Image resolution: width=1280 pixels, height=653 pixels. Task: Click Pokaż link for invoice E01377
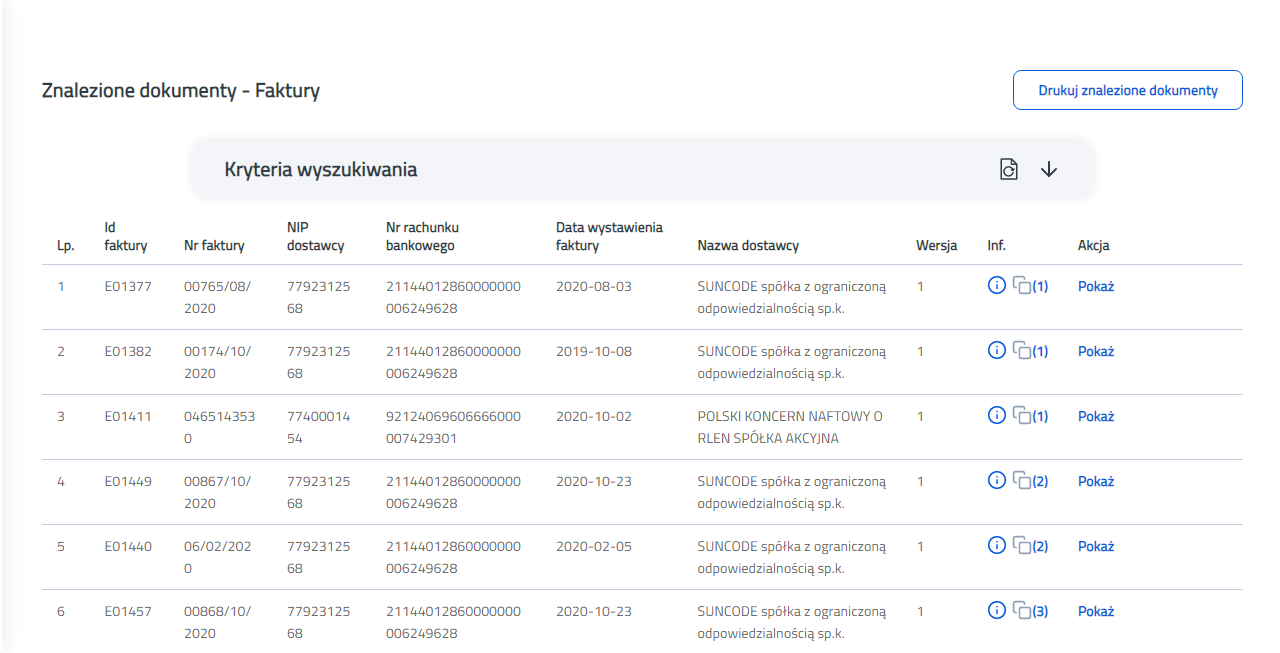tap(1096, 286)
